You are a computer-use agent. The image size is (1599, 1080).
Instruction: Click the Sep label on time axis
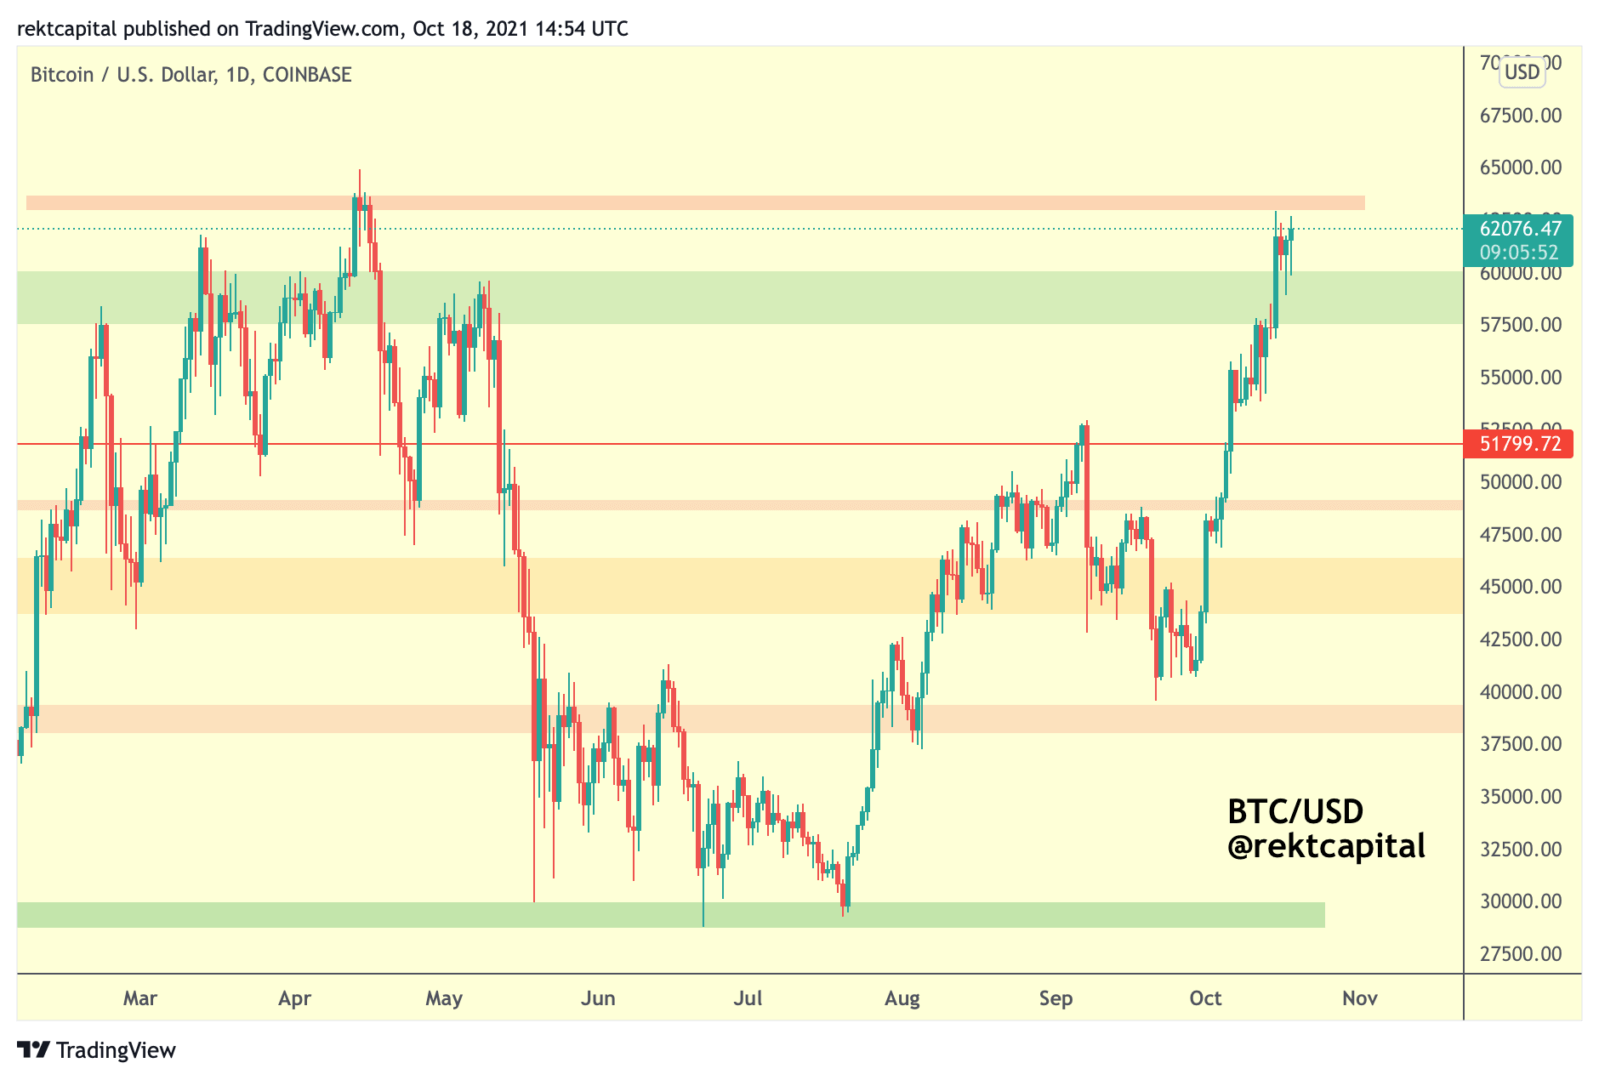tap(1056, 998)
